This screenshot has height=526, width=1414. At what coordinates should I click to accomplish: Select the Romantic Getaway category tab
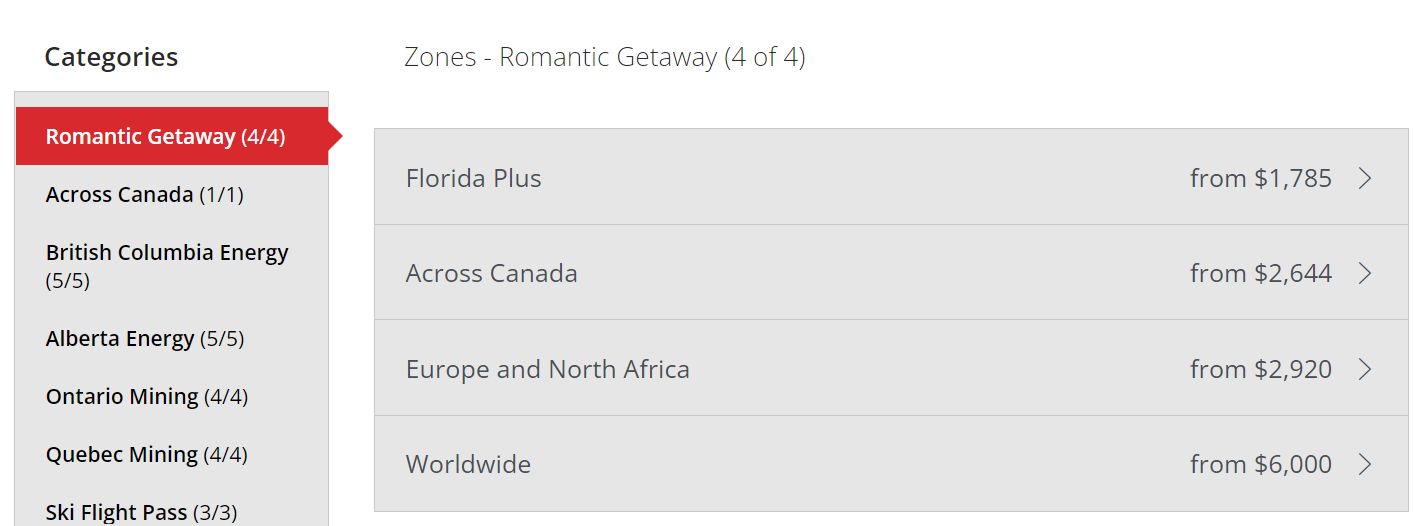tap(166, 136)
